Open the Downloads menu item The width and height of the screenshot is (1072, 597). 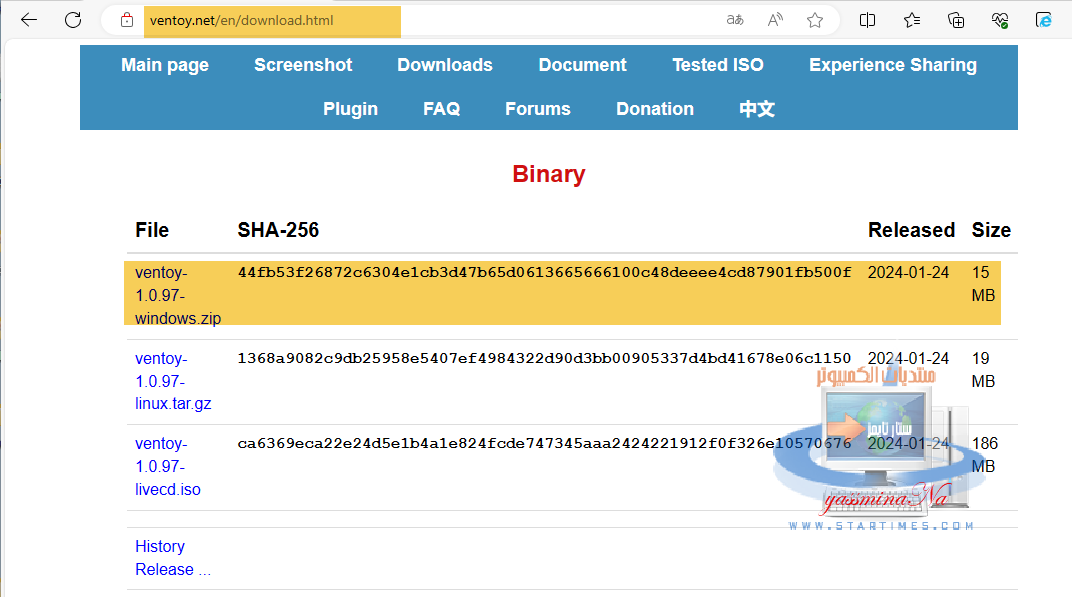[444, 65]
